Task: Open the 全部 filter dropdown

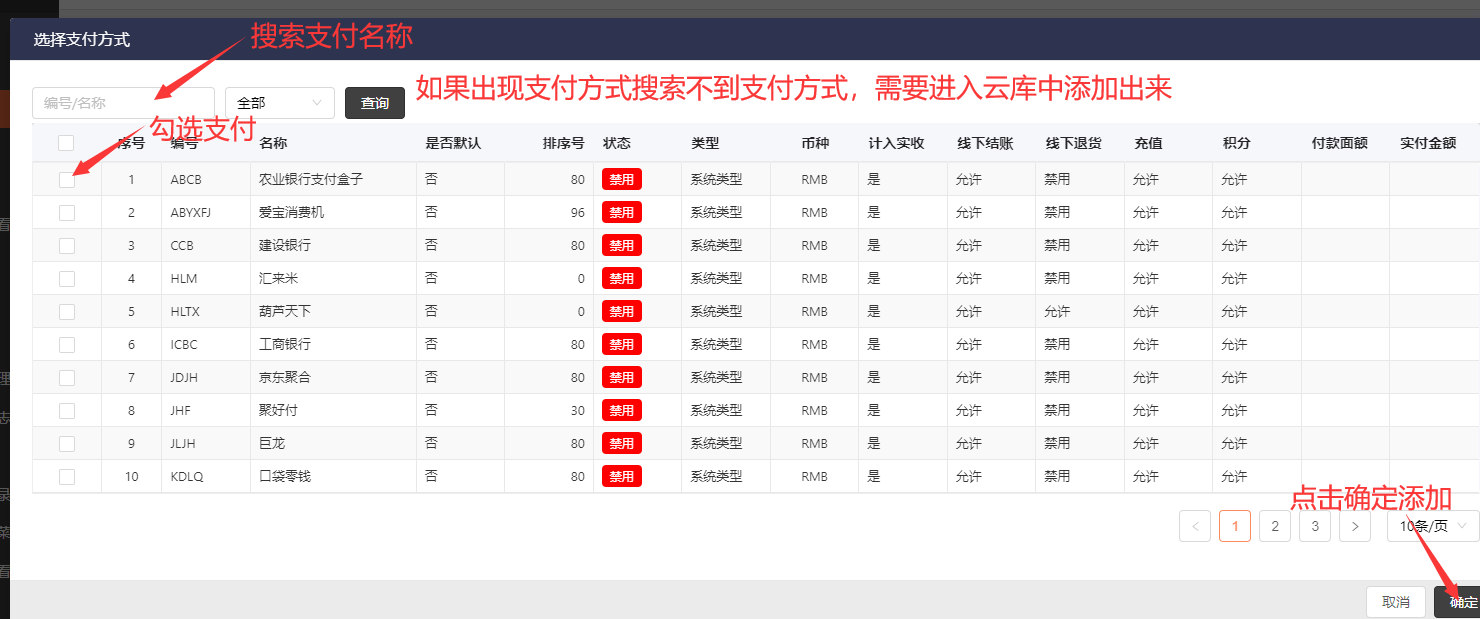Action: 280,103
